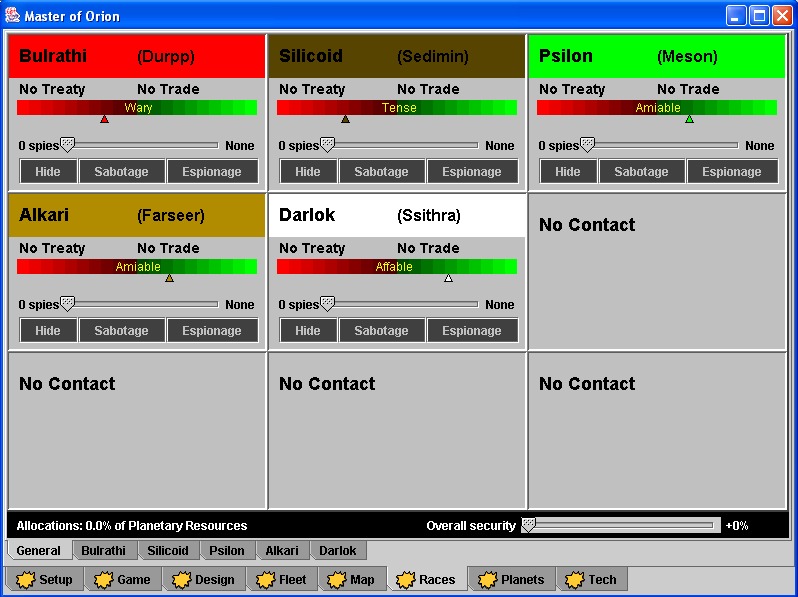Click the star icon on the Planets tab
The image size is (798, 597).
[487, 579]
